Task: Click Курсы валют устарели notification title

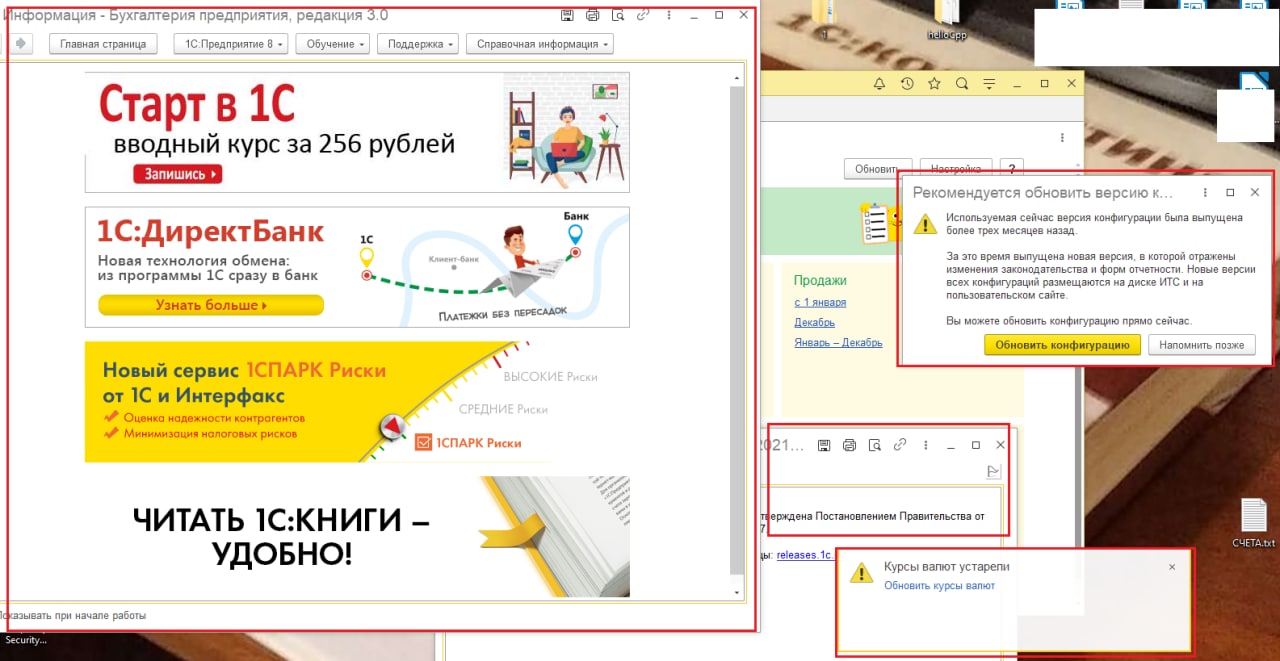Action: 947,566
